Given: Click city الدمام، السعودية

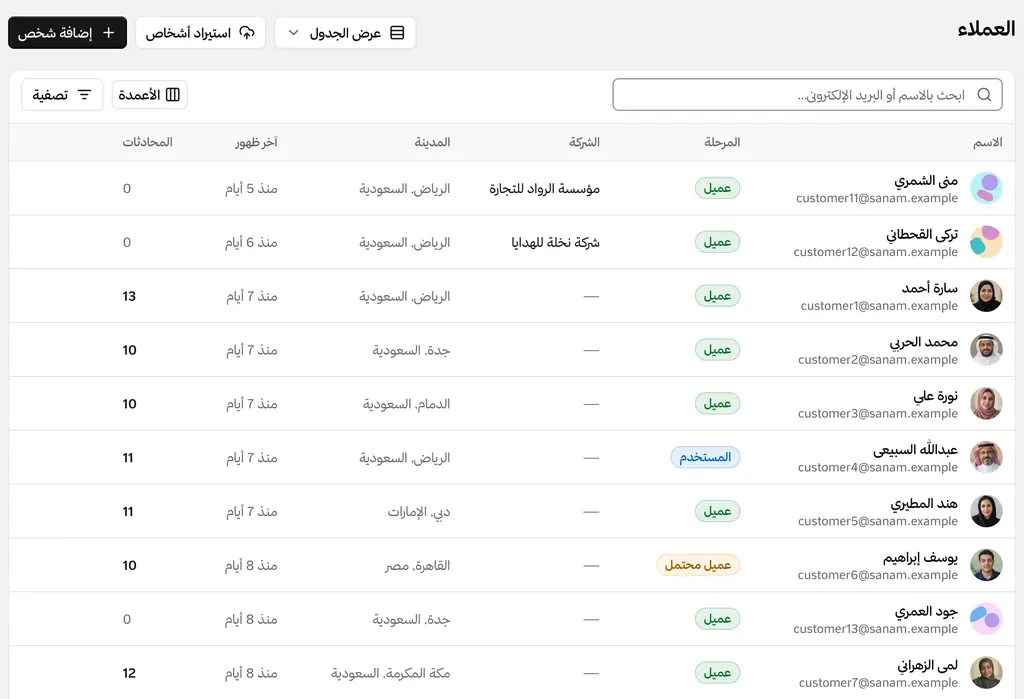Looking at the screenshot, I should point(407,404).
